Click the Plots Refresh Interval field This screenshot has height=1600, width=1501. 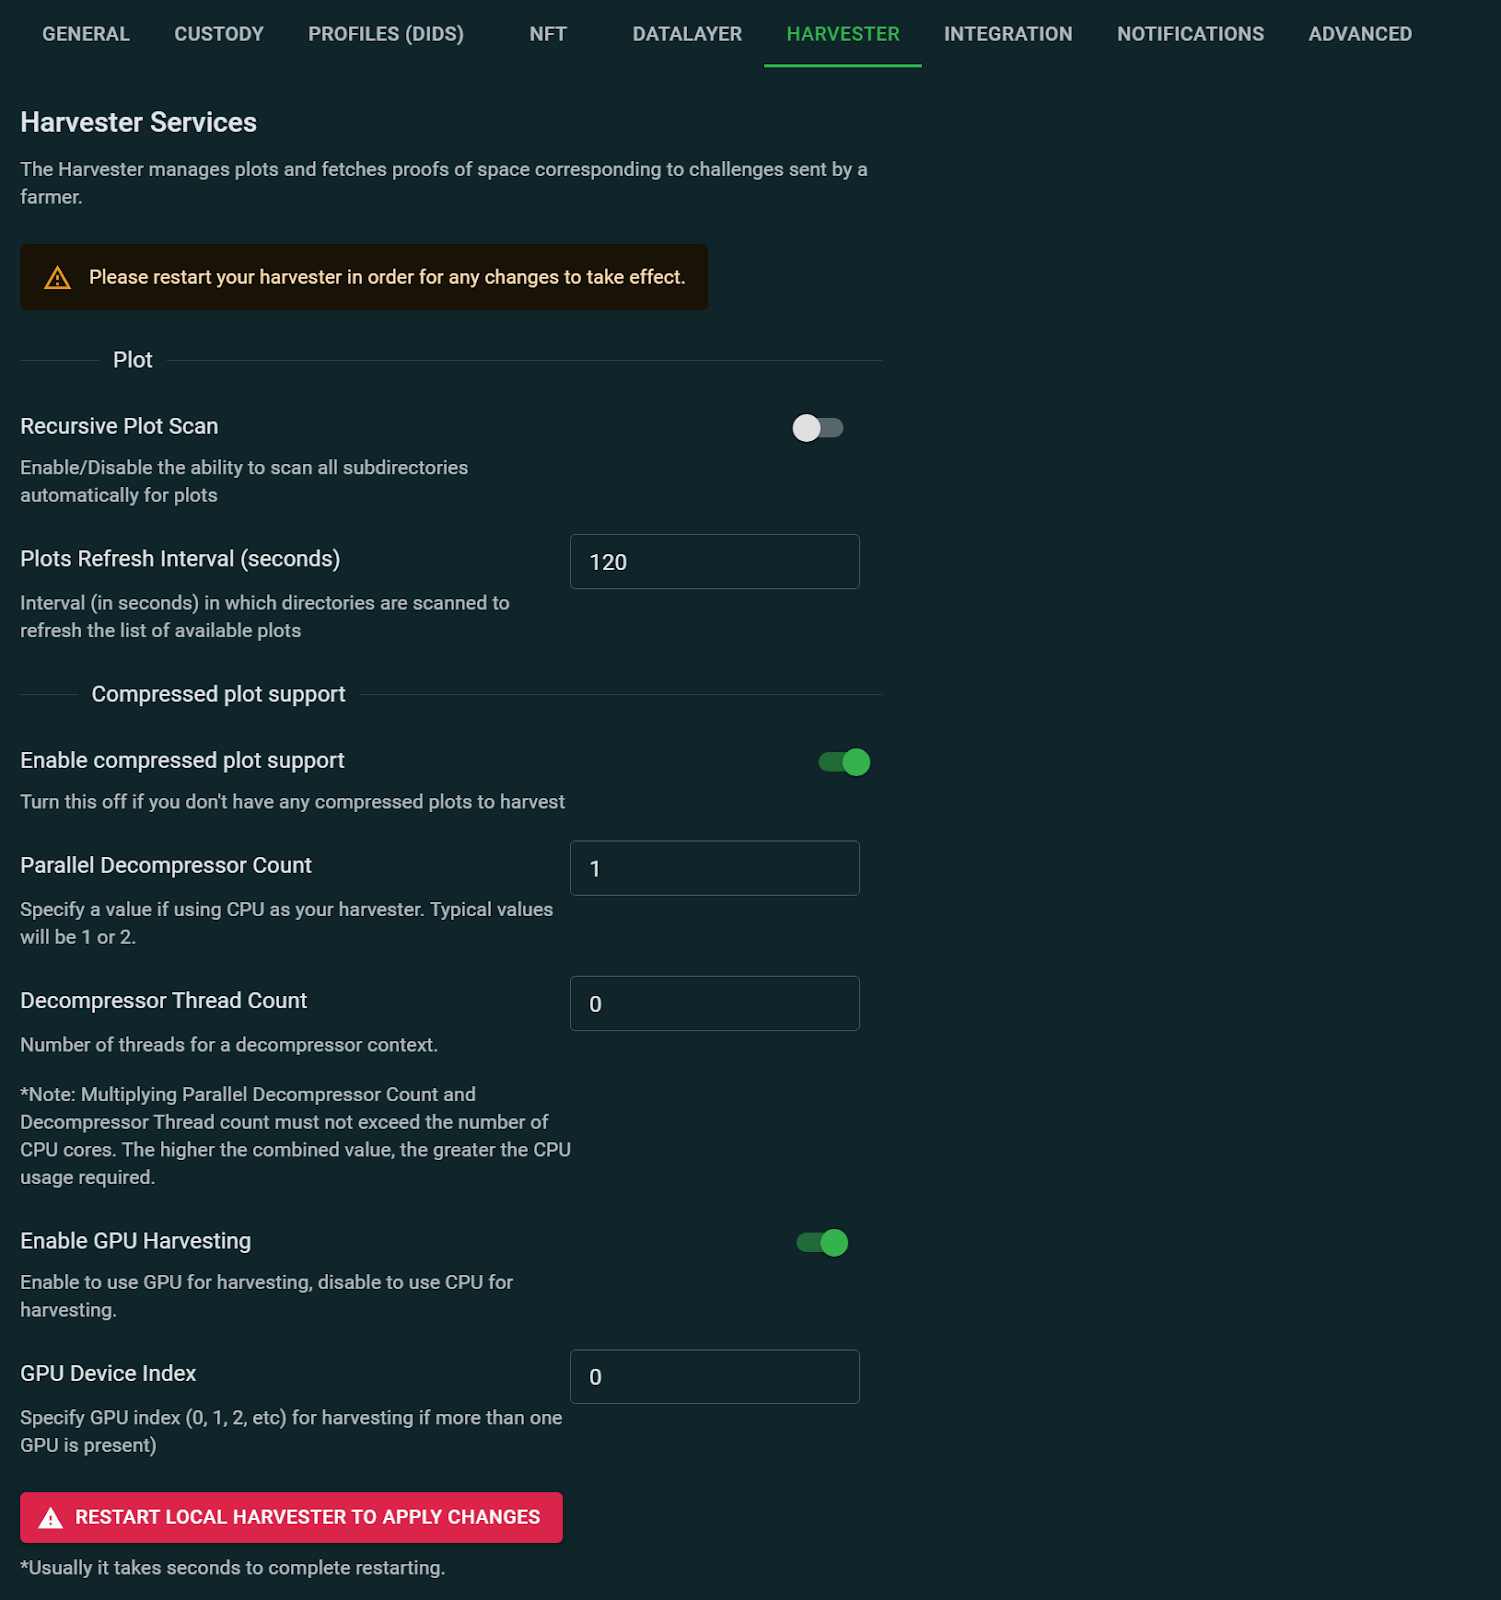click(714, 562)
